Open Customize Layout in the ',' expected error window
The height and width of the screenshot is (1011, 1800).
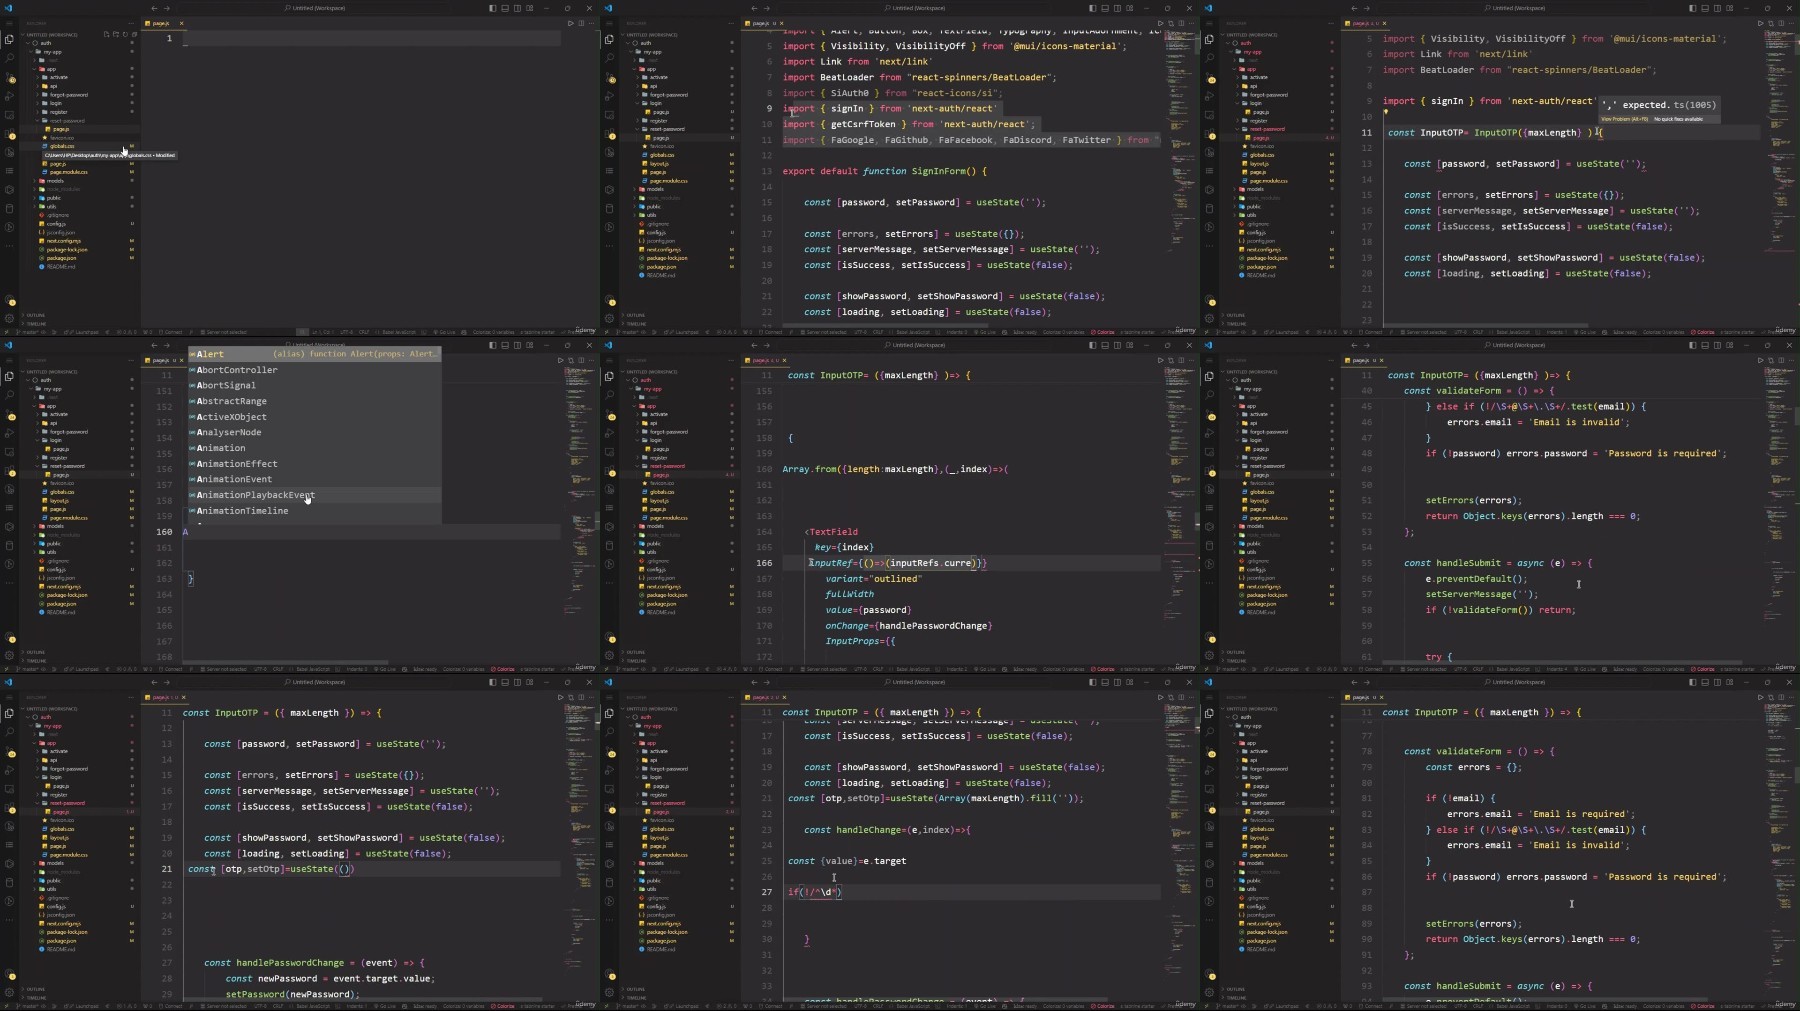1730,8
